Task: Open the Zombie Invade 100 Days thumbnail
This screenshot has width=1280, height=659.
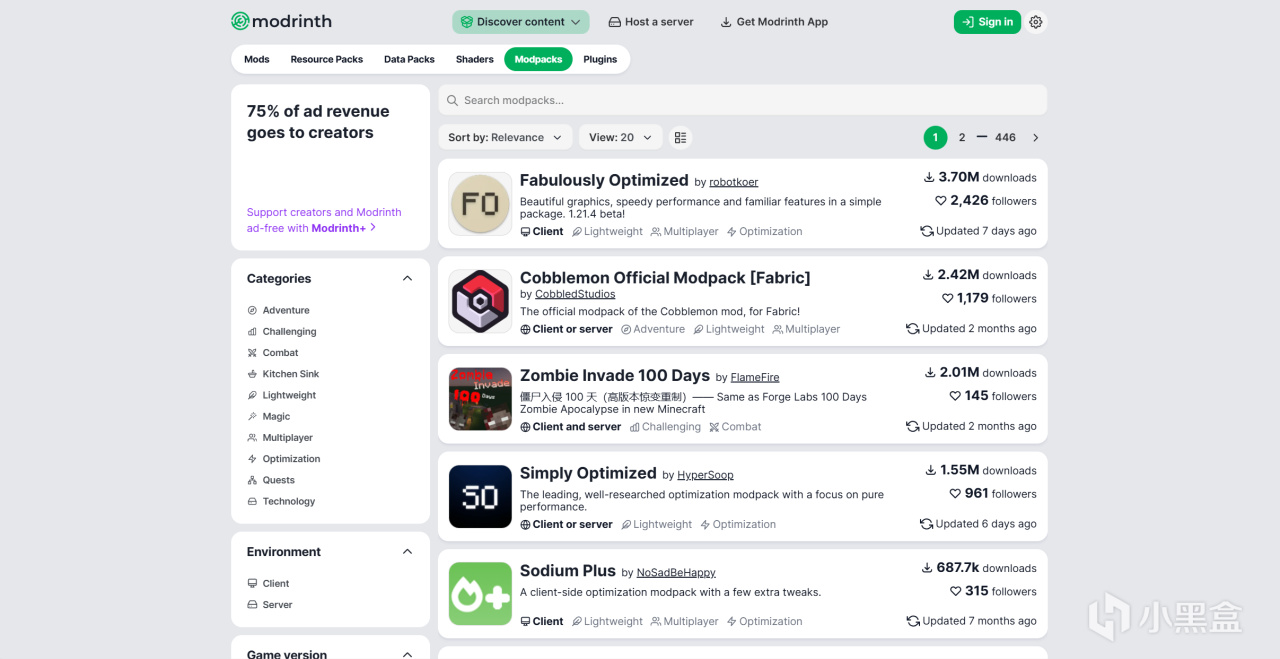Action: (480, 399)
